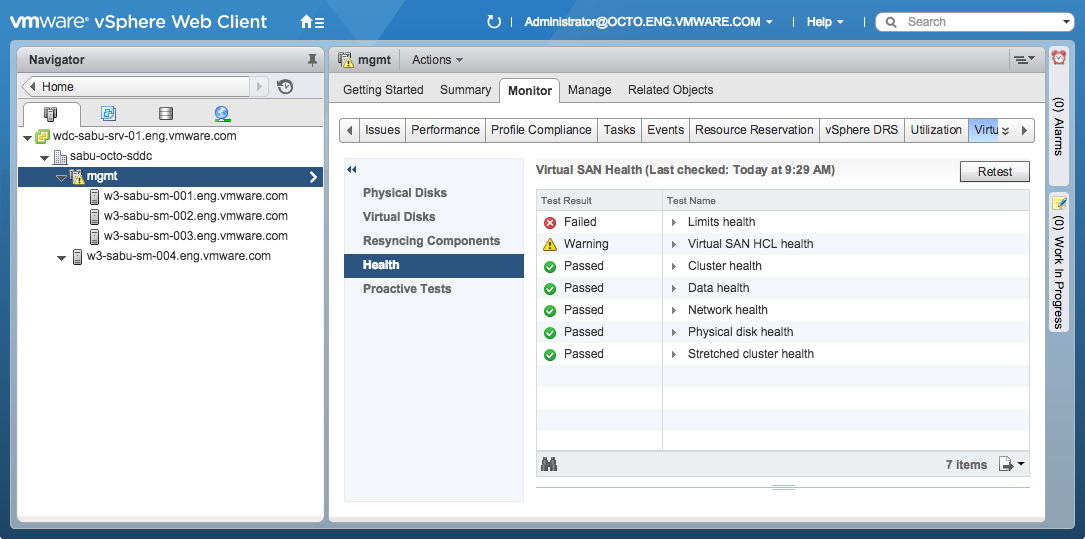Click the Alarms bell icon

click(1059, 57)
